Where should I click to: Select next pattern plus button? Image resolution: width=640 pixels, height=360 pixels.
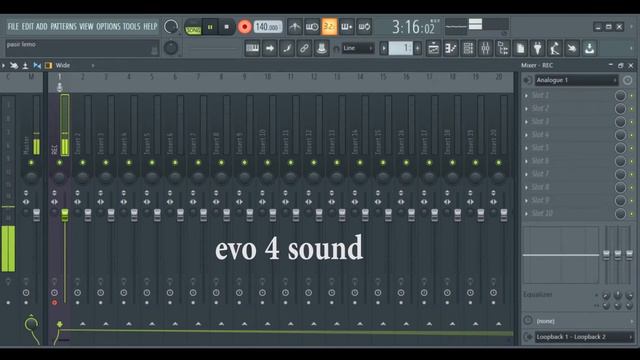pyautogui.click(x=417, y=49)
